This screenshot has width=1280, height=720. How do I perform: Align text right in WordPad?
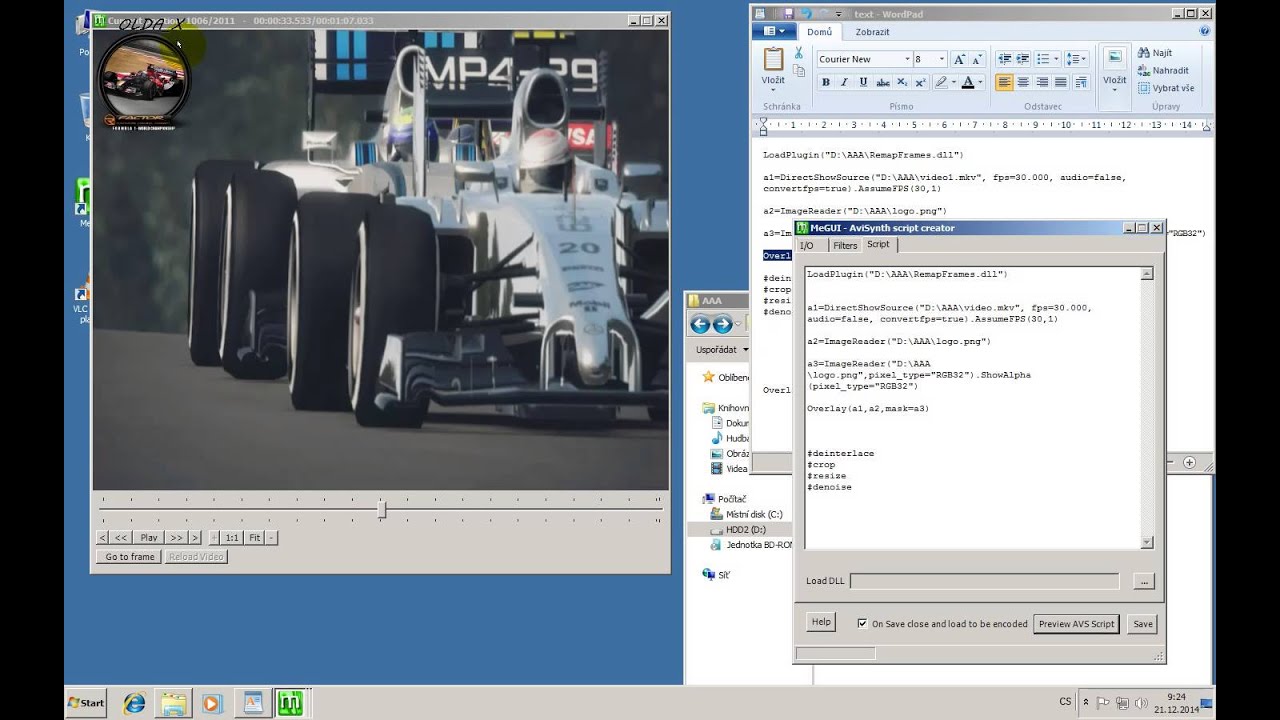click(x=1042, y=83)
